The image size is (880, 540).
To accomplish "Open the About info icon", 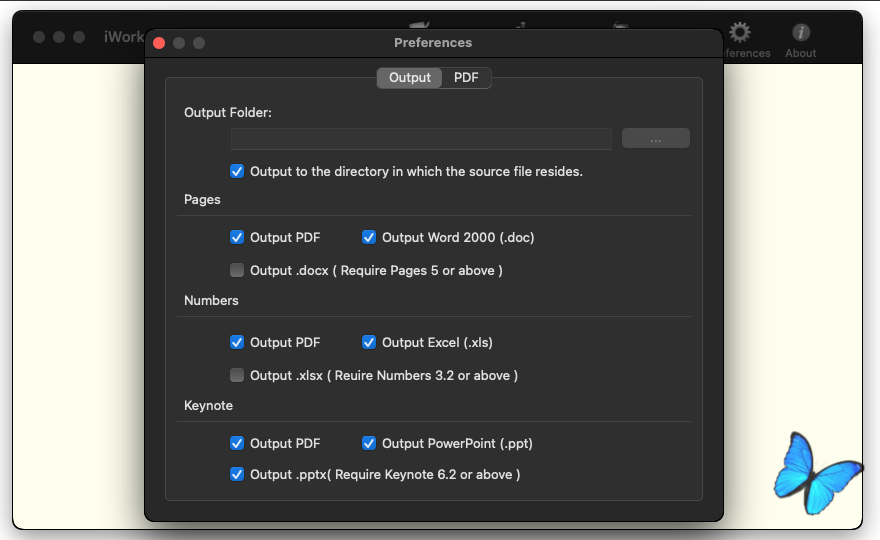I will (801, 33).
